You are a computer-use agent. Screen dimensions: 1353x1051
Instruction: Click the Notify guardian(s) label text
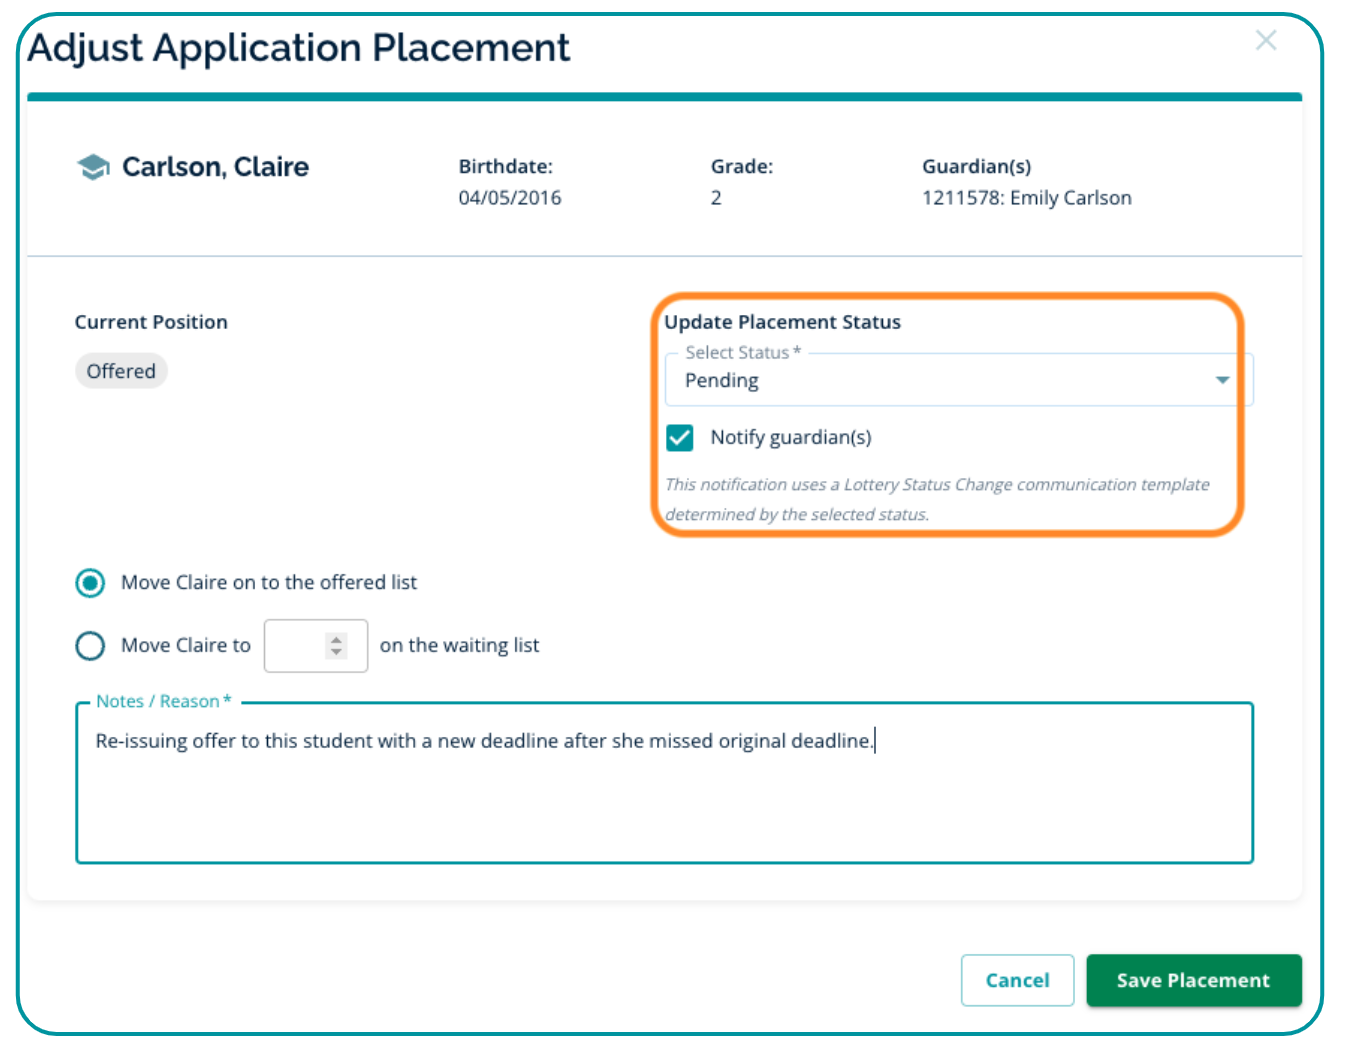click(x=790, y=437)
